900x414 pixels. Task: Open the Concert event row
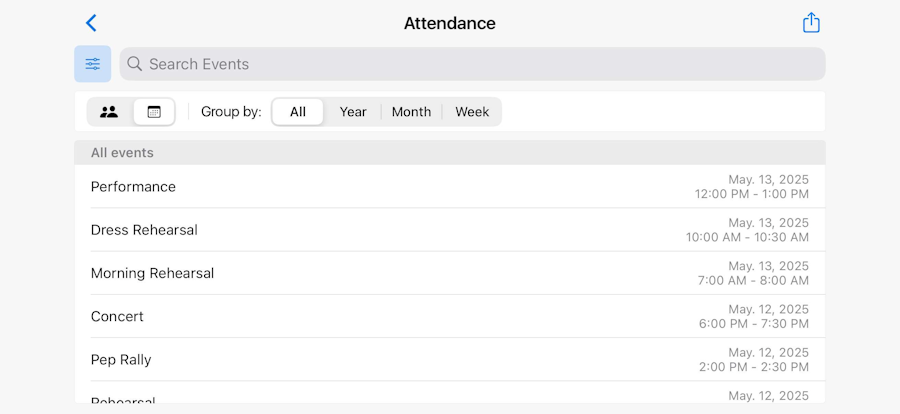[117, 316]
